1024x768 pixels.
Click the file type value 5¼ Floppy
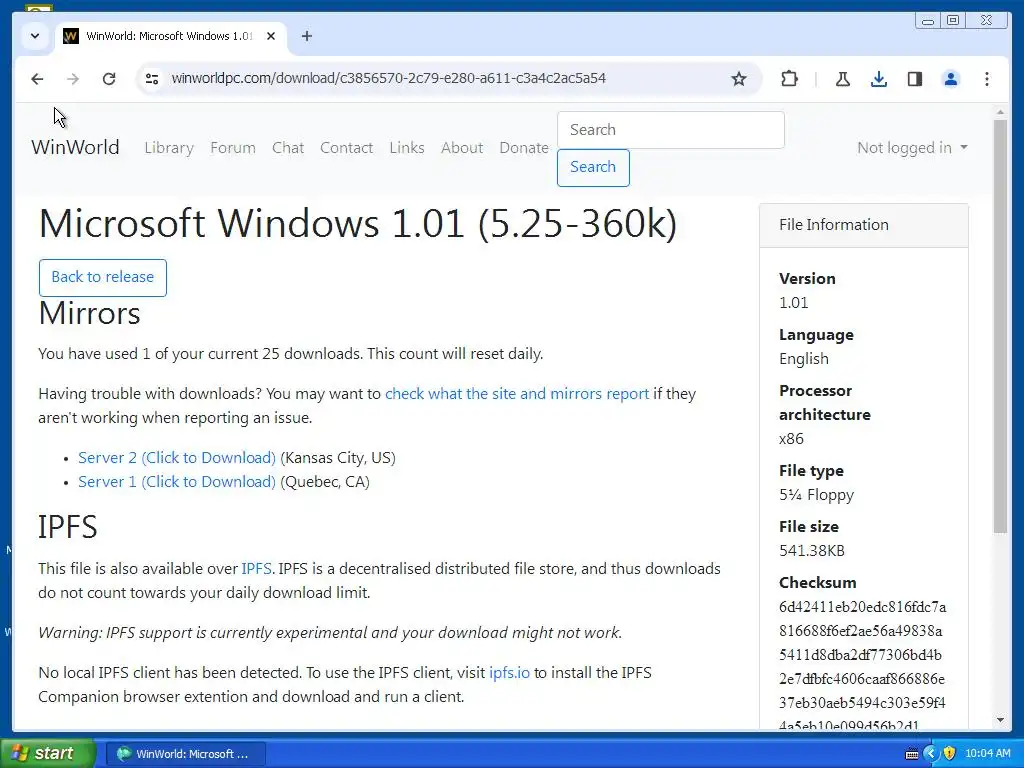(x=816, y=495)
